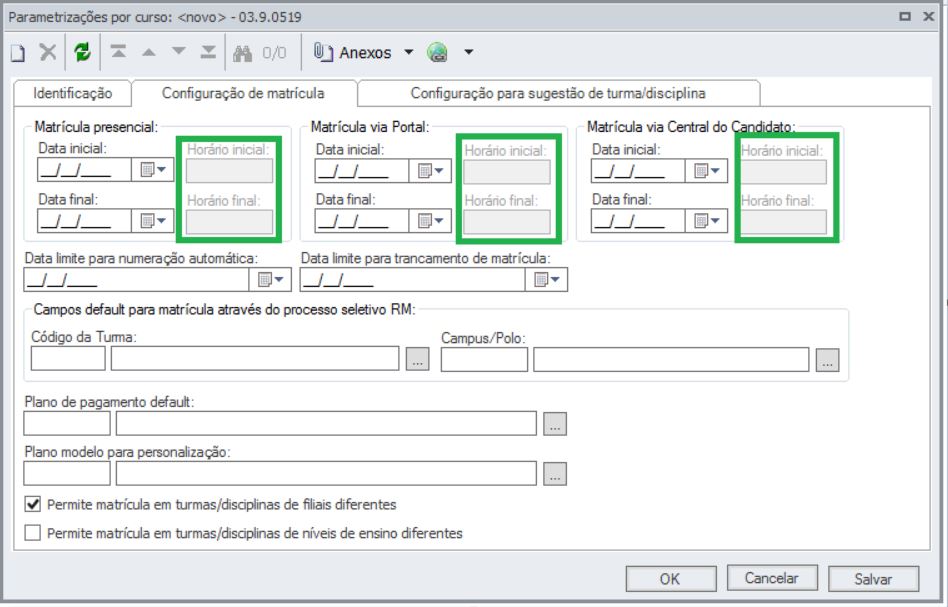Click the Delete X toolbar icon
Screen dimensions: 948x607
tap(48, 53)
